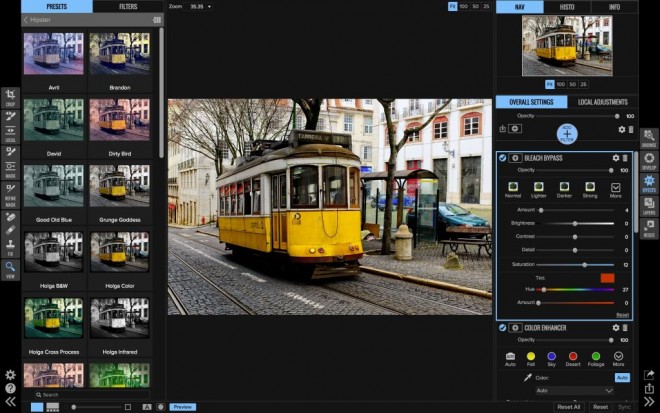Pick the color dropper in Color Enhancer
660x413 pixels.
(x=527, y=378)
